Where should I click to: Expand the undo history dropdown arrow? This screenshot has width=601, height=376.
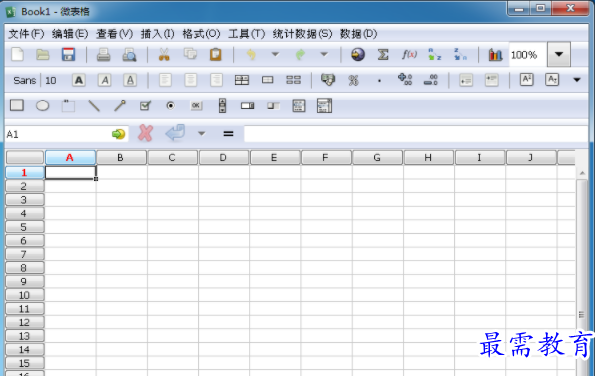[275, 54]
